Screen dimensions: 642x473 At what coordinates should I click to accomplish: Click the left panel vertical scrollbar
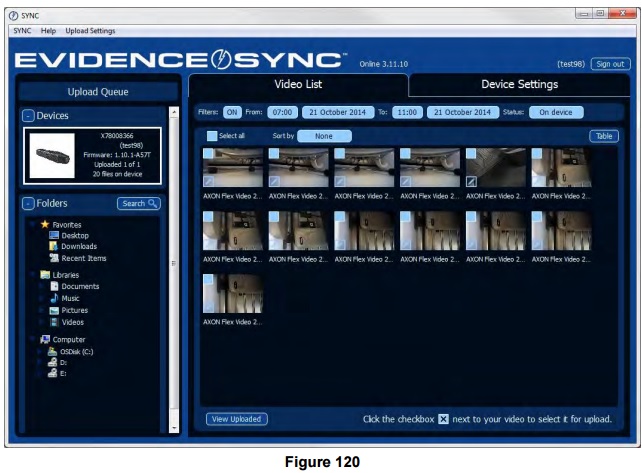click(x=175, y=264)
